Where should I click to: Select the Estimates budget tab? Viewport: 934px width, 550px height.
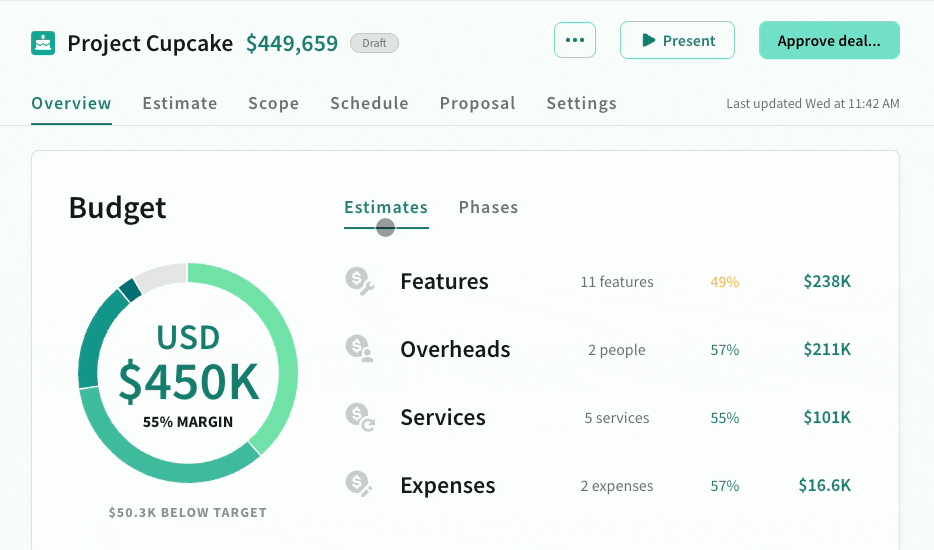(x=386, y=208)
